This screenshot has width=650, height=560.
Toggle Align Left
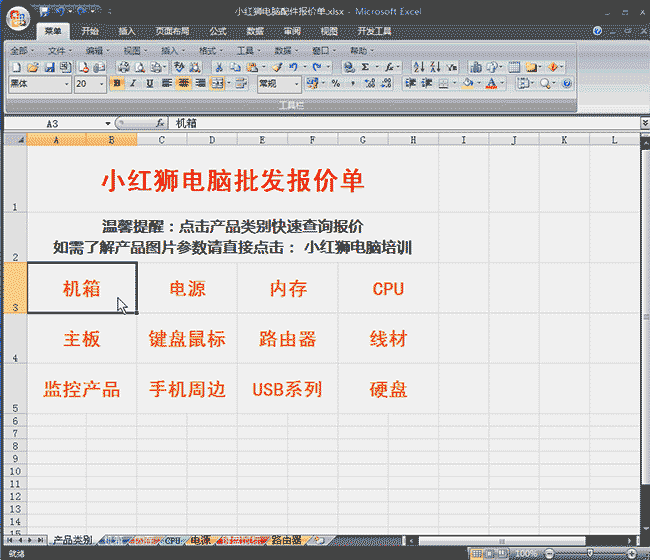(x=167, y=84)
